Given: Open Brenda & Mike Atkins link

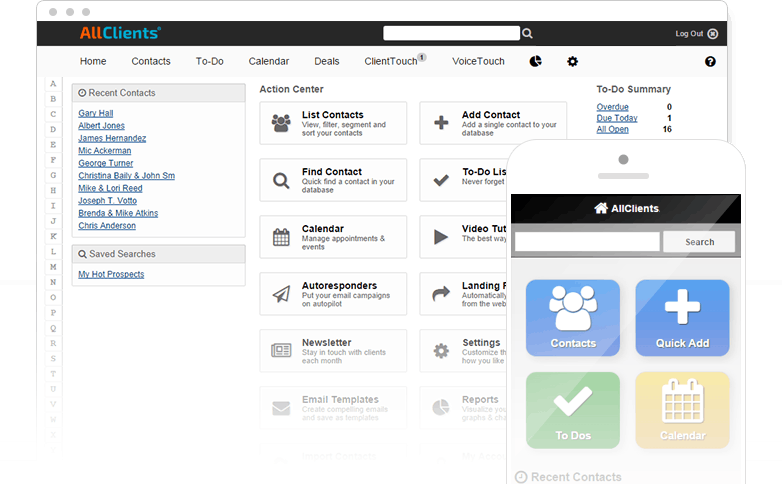Looking at the screenshot, I should pos(118,213).
